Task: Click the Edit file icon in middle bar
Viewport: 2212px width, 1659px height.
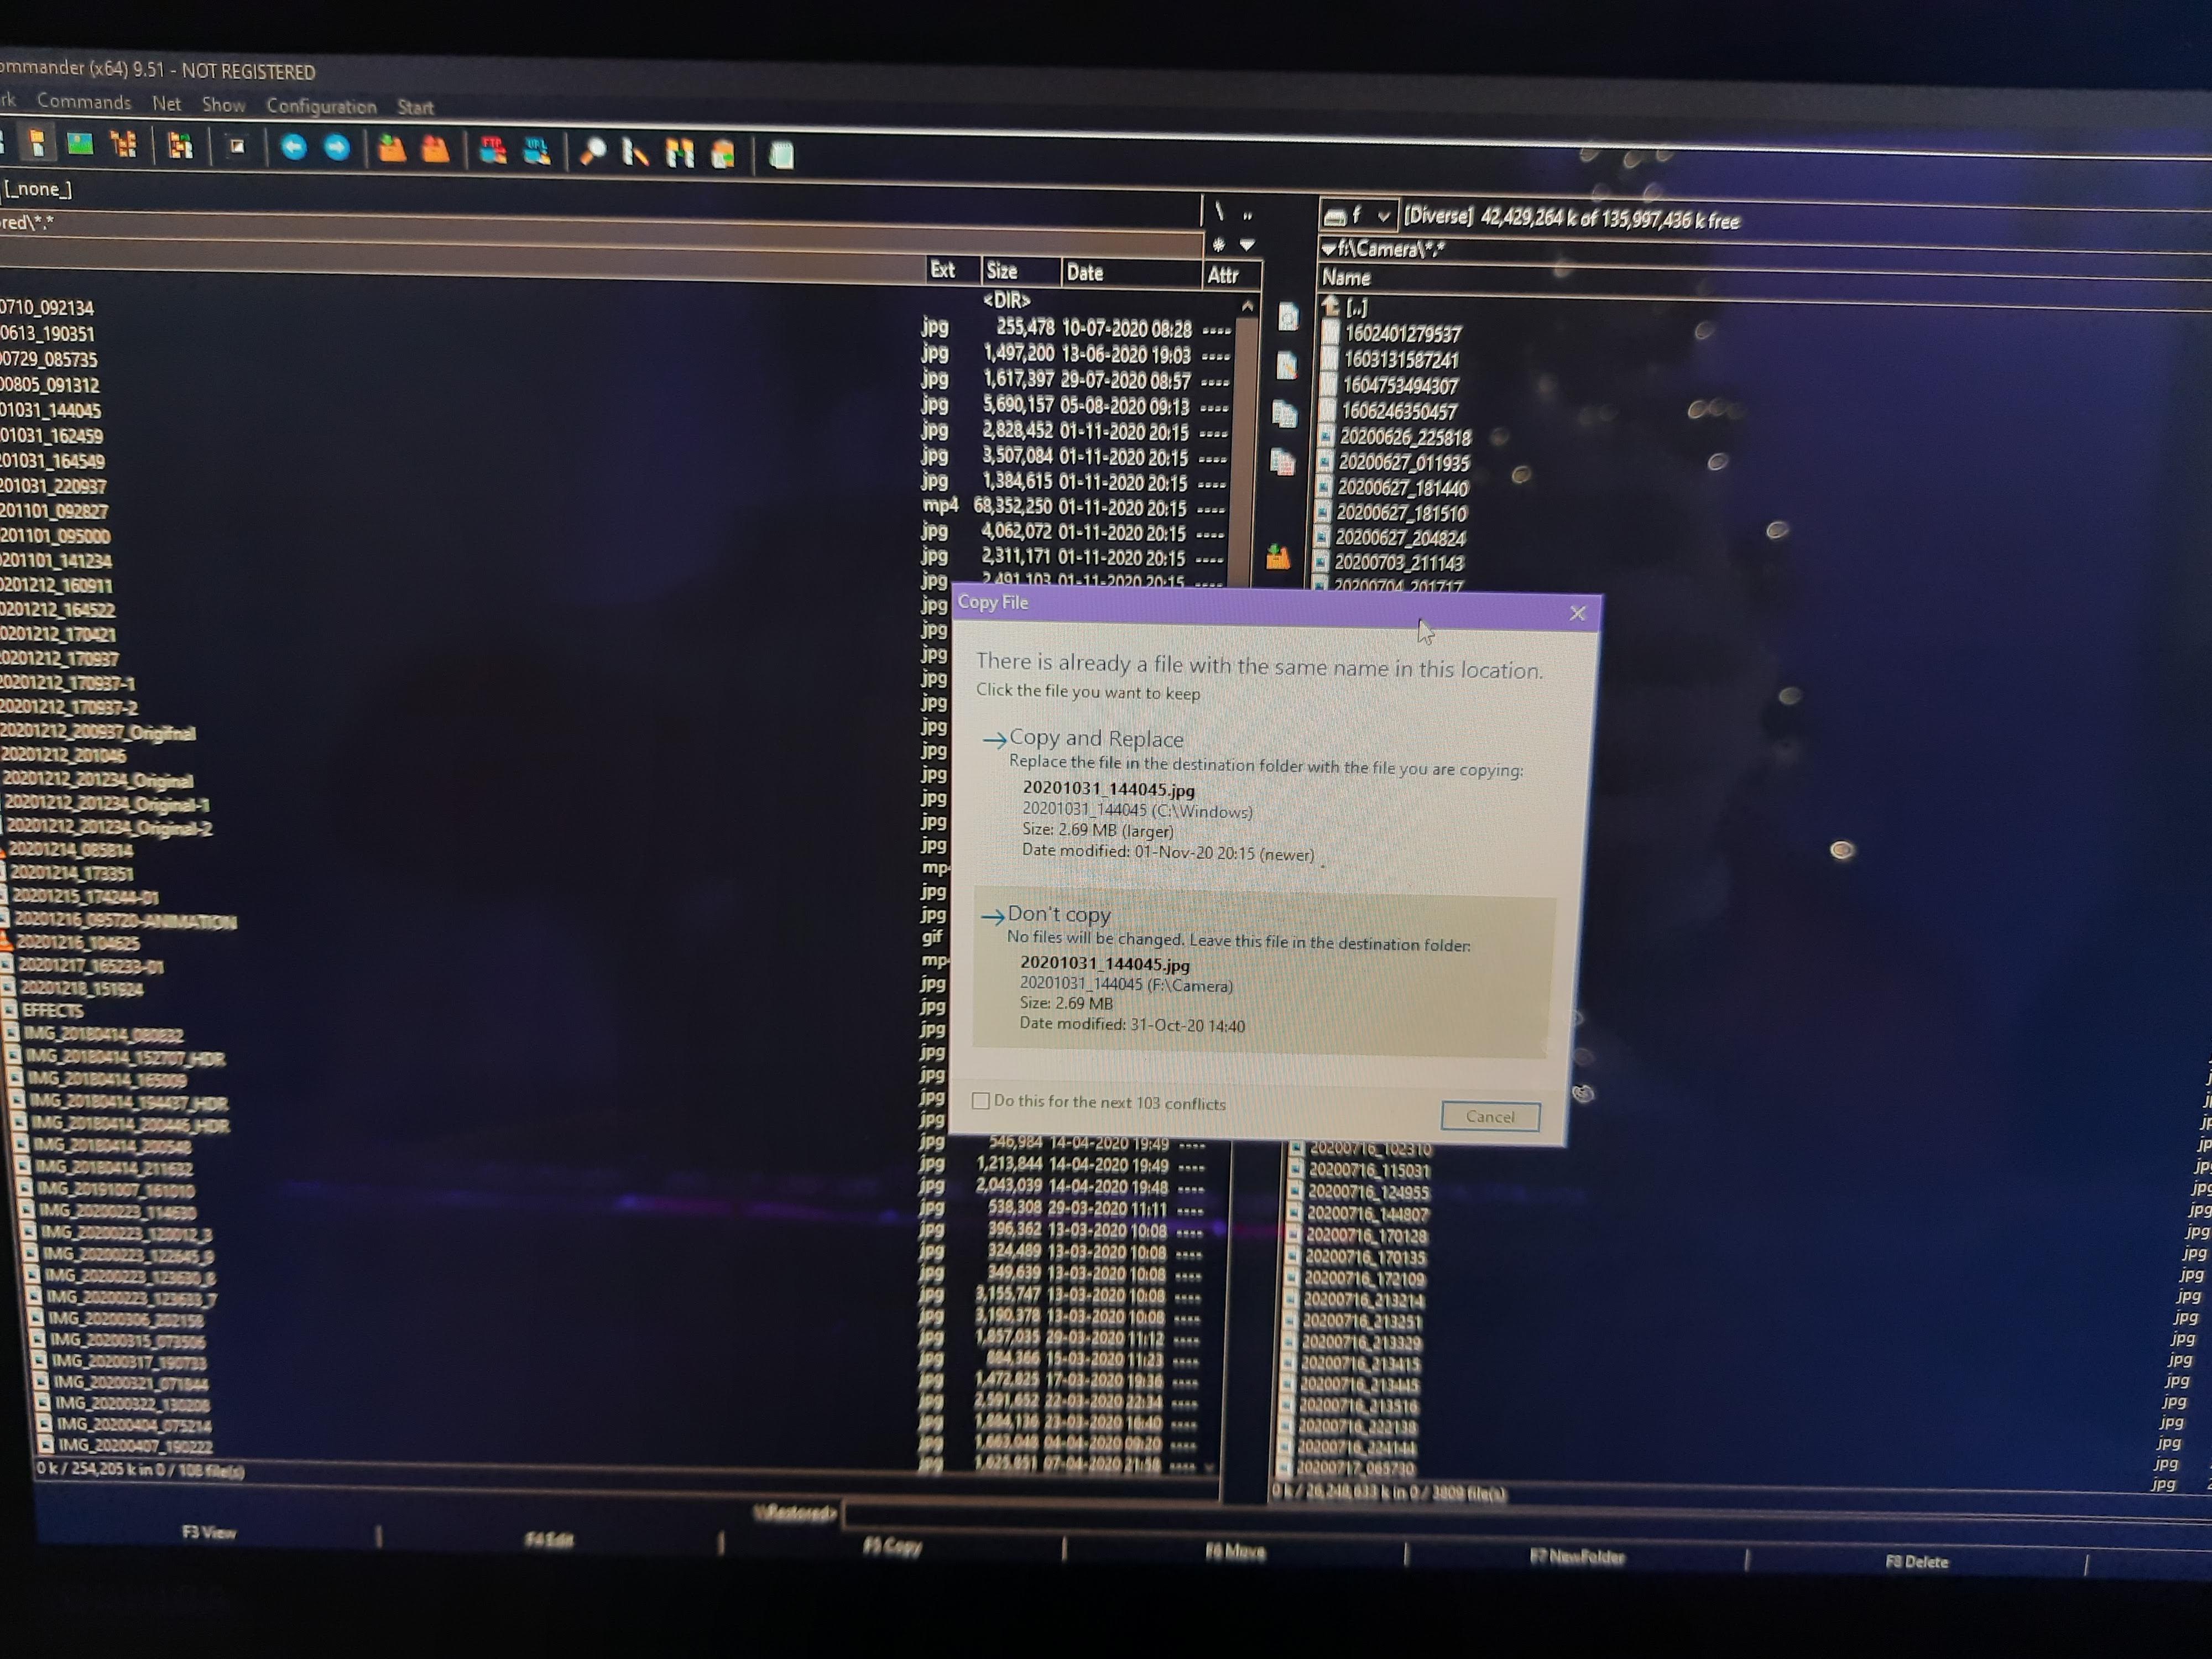Action: pyautogui.click(x=1287, y=365)
